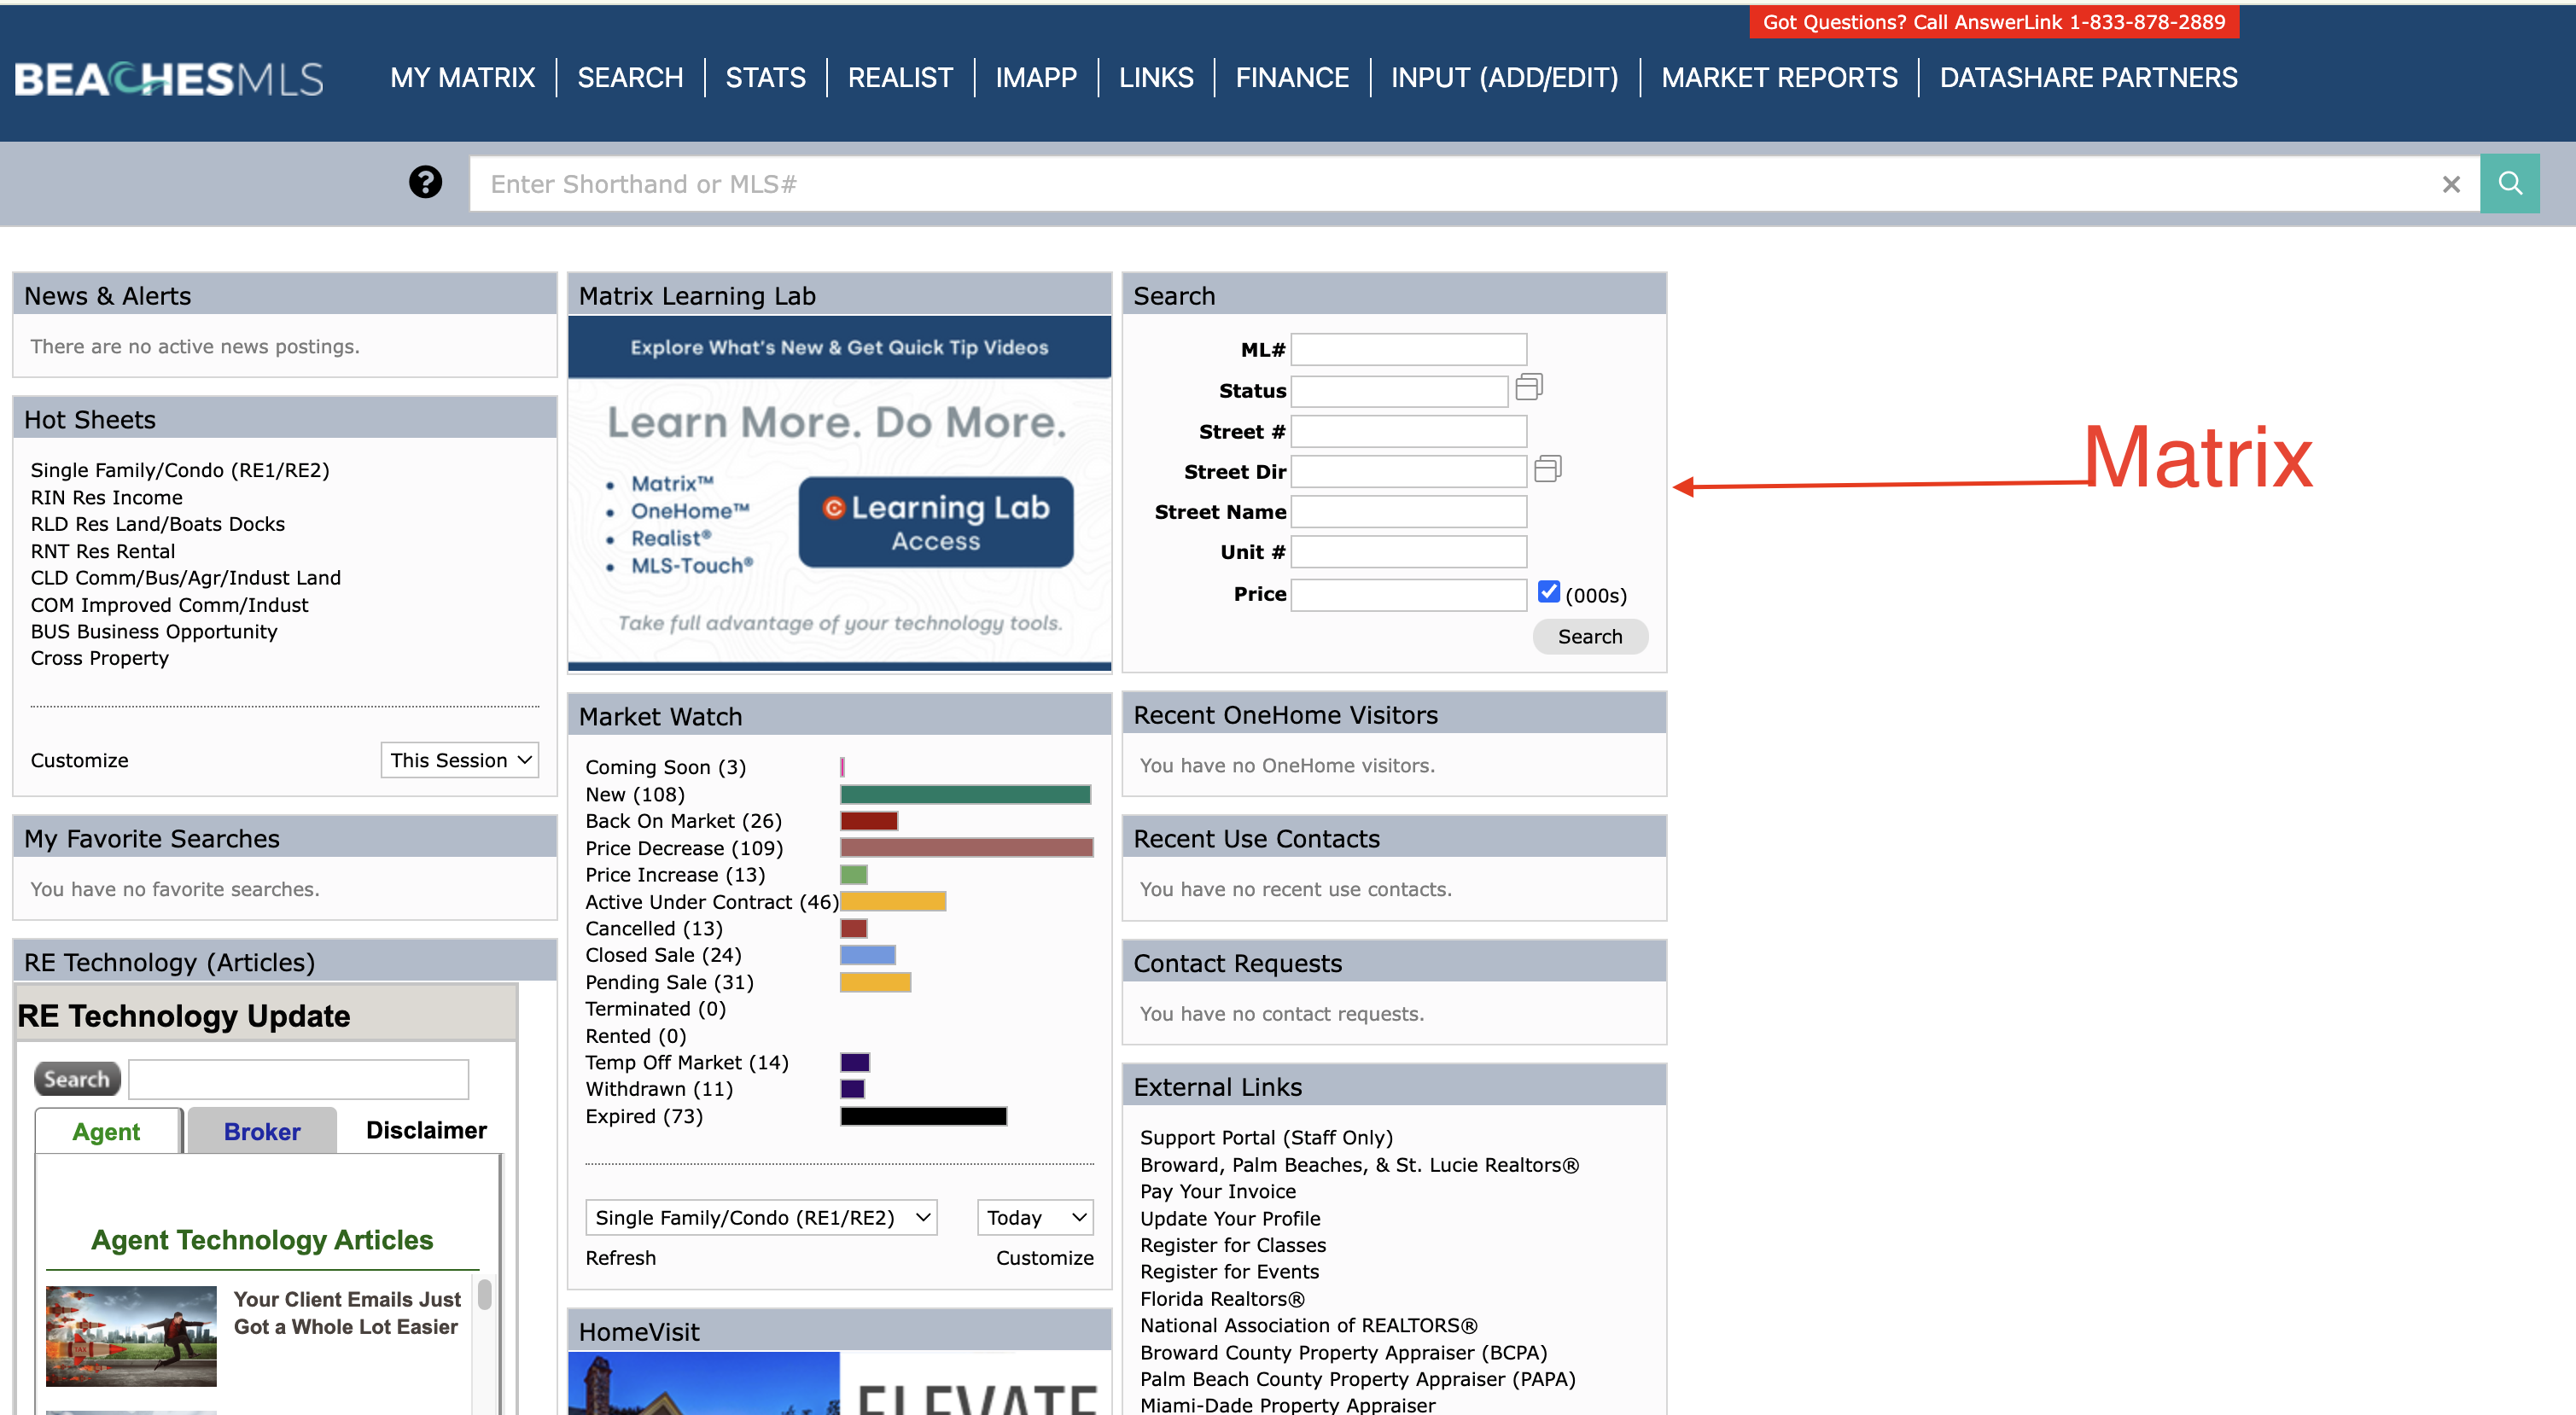Image resolution: width=2576 pixels, height=1415 pixels.
Task: Click the black Expired (73) bar
Action: pos(923,1116)
